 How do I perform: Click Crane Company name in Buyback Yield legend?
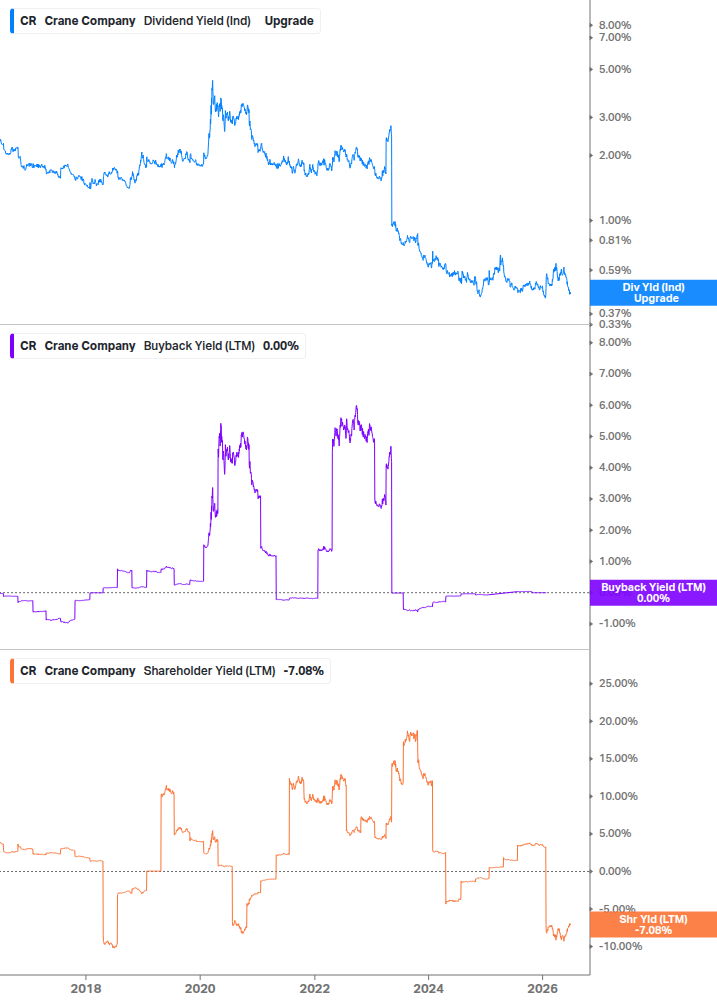[x=90, y=346]
